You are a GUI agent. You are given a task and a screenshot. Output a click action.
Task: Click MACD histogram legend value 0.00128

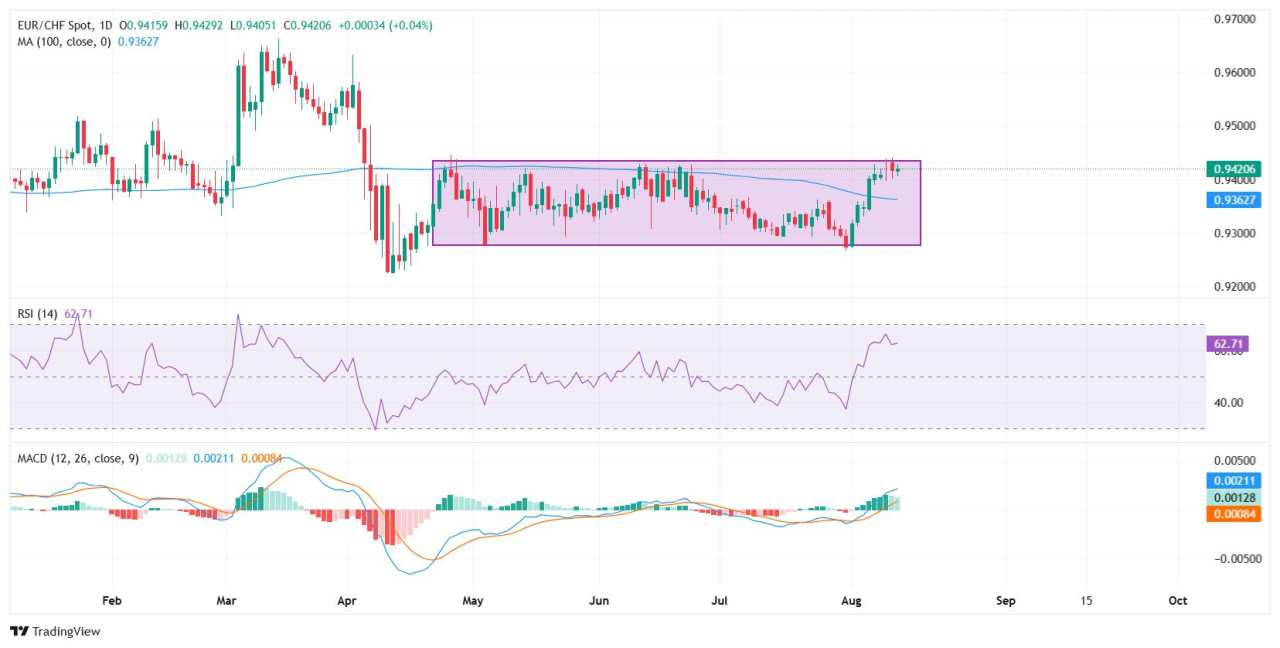click(167, 458)
